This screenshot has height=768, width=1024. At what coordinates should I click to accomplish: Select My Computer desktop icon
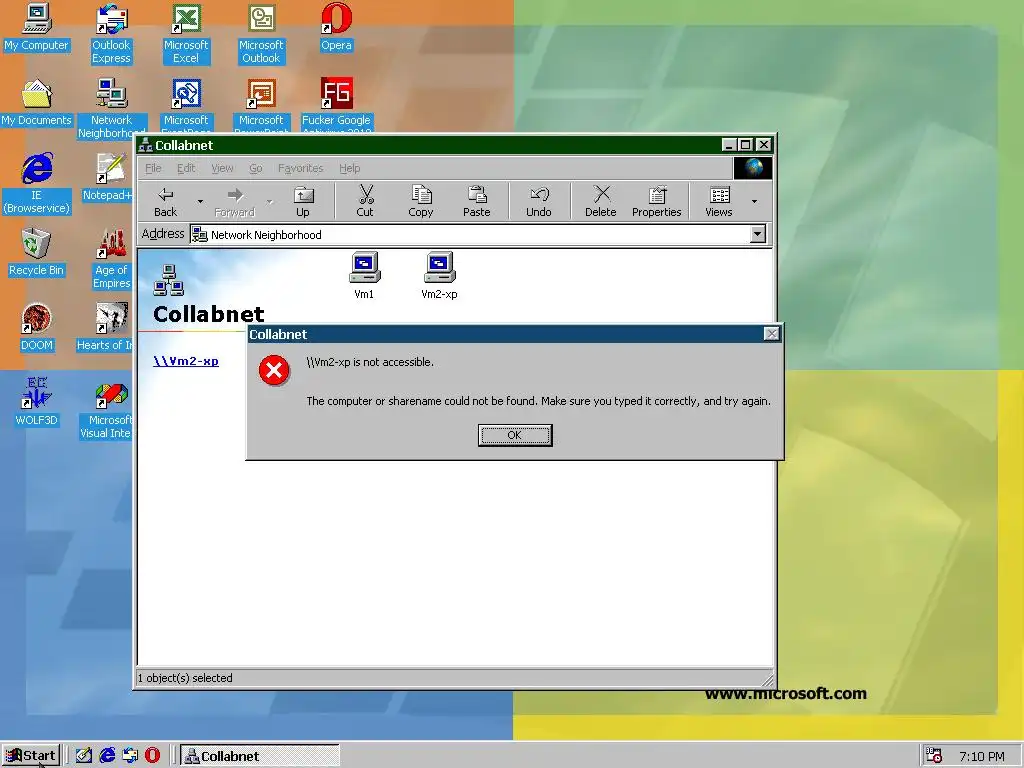(x=37, y=27)
